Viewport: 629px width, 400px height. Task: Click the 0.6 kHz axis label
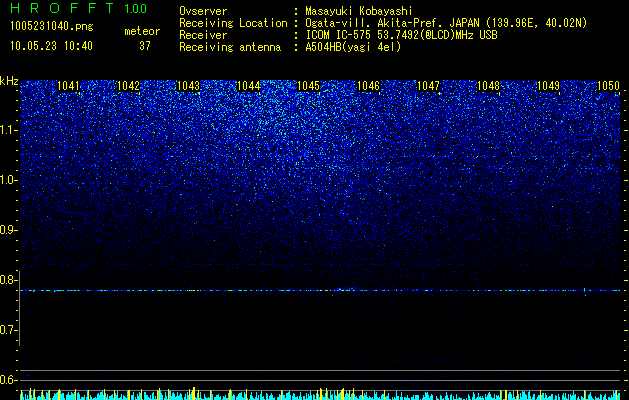coord(8,380)
